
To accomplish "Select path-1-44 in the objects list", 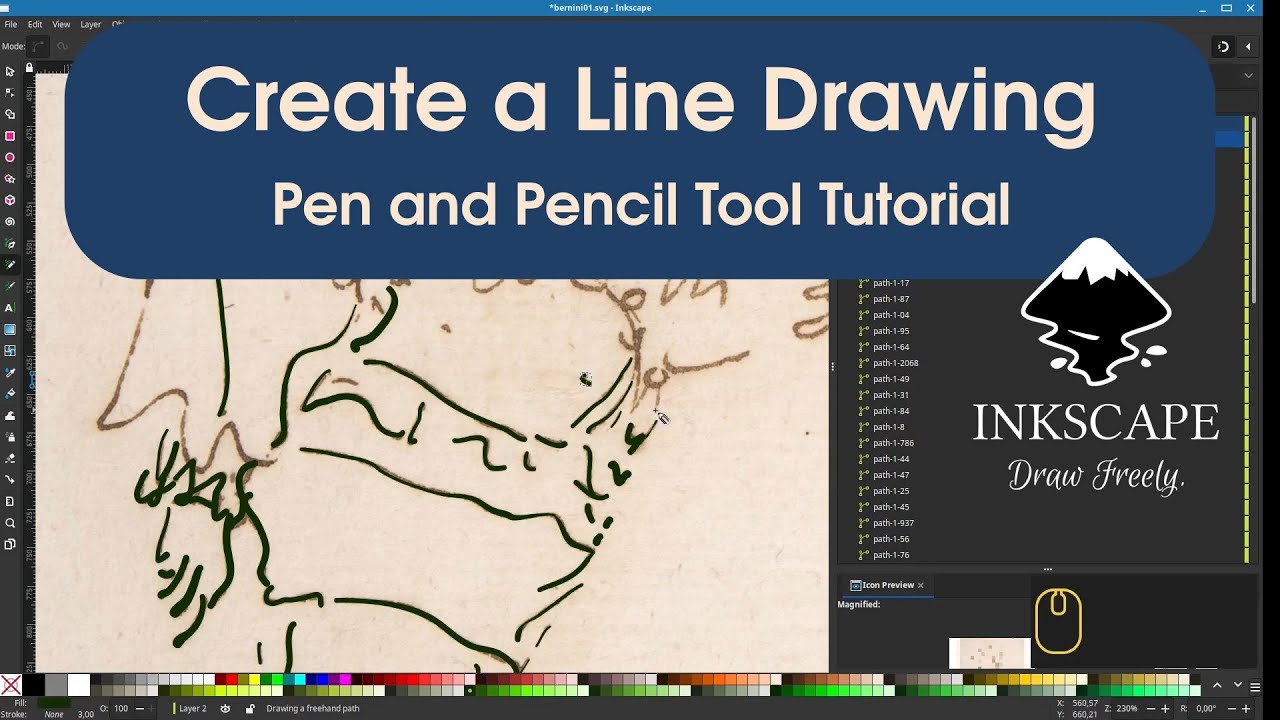I will pyautogui.click(x=891, y=459).
